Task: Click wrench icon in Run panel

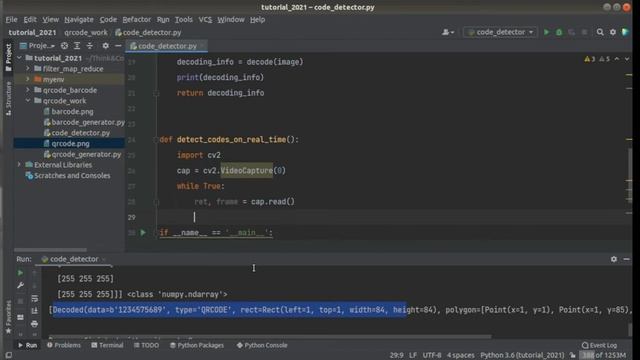Action: tap(20, 285)
